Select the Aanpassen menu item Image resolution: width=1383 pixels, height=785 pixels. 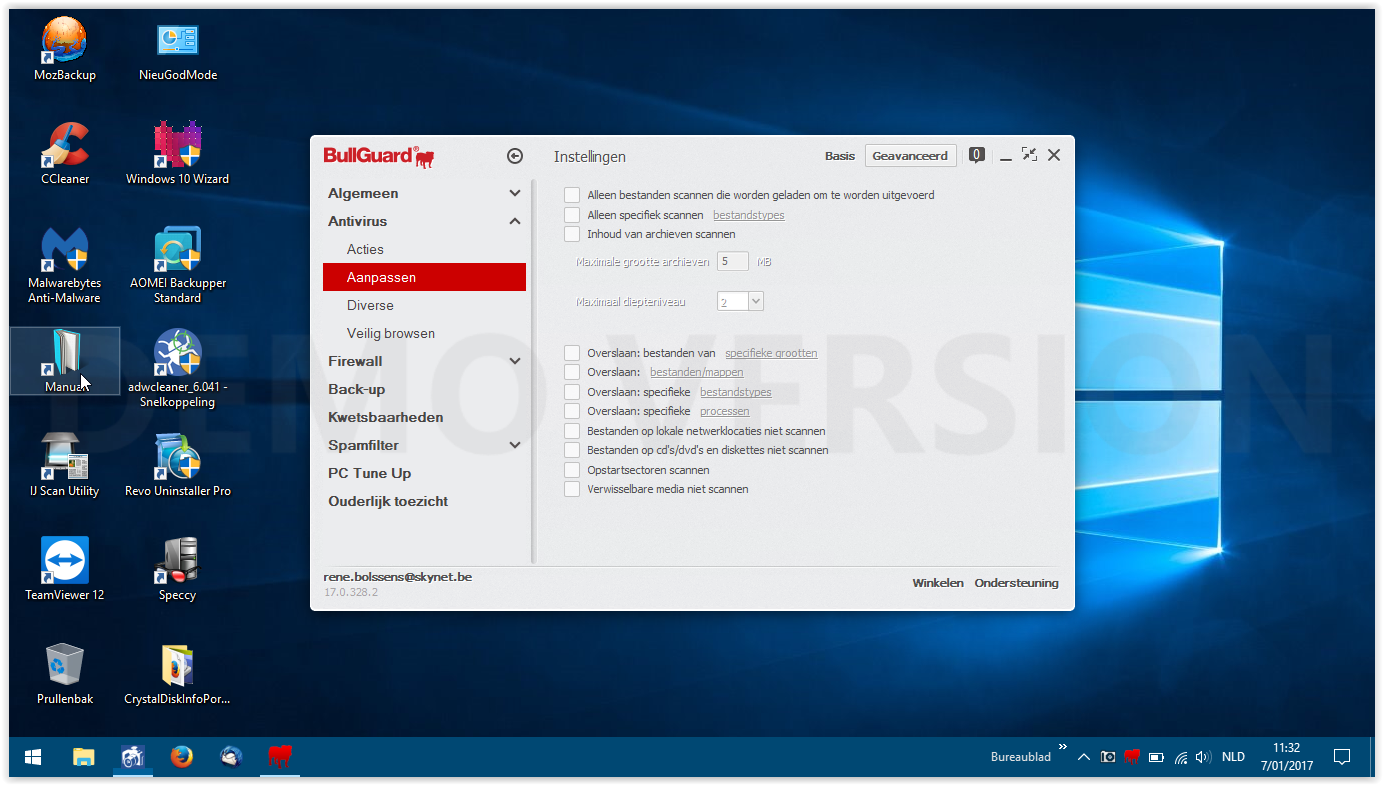click(424, 277)
